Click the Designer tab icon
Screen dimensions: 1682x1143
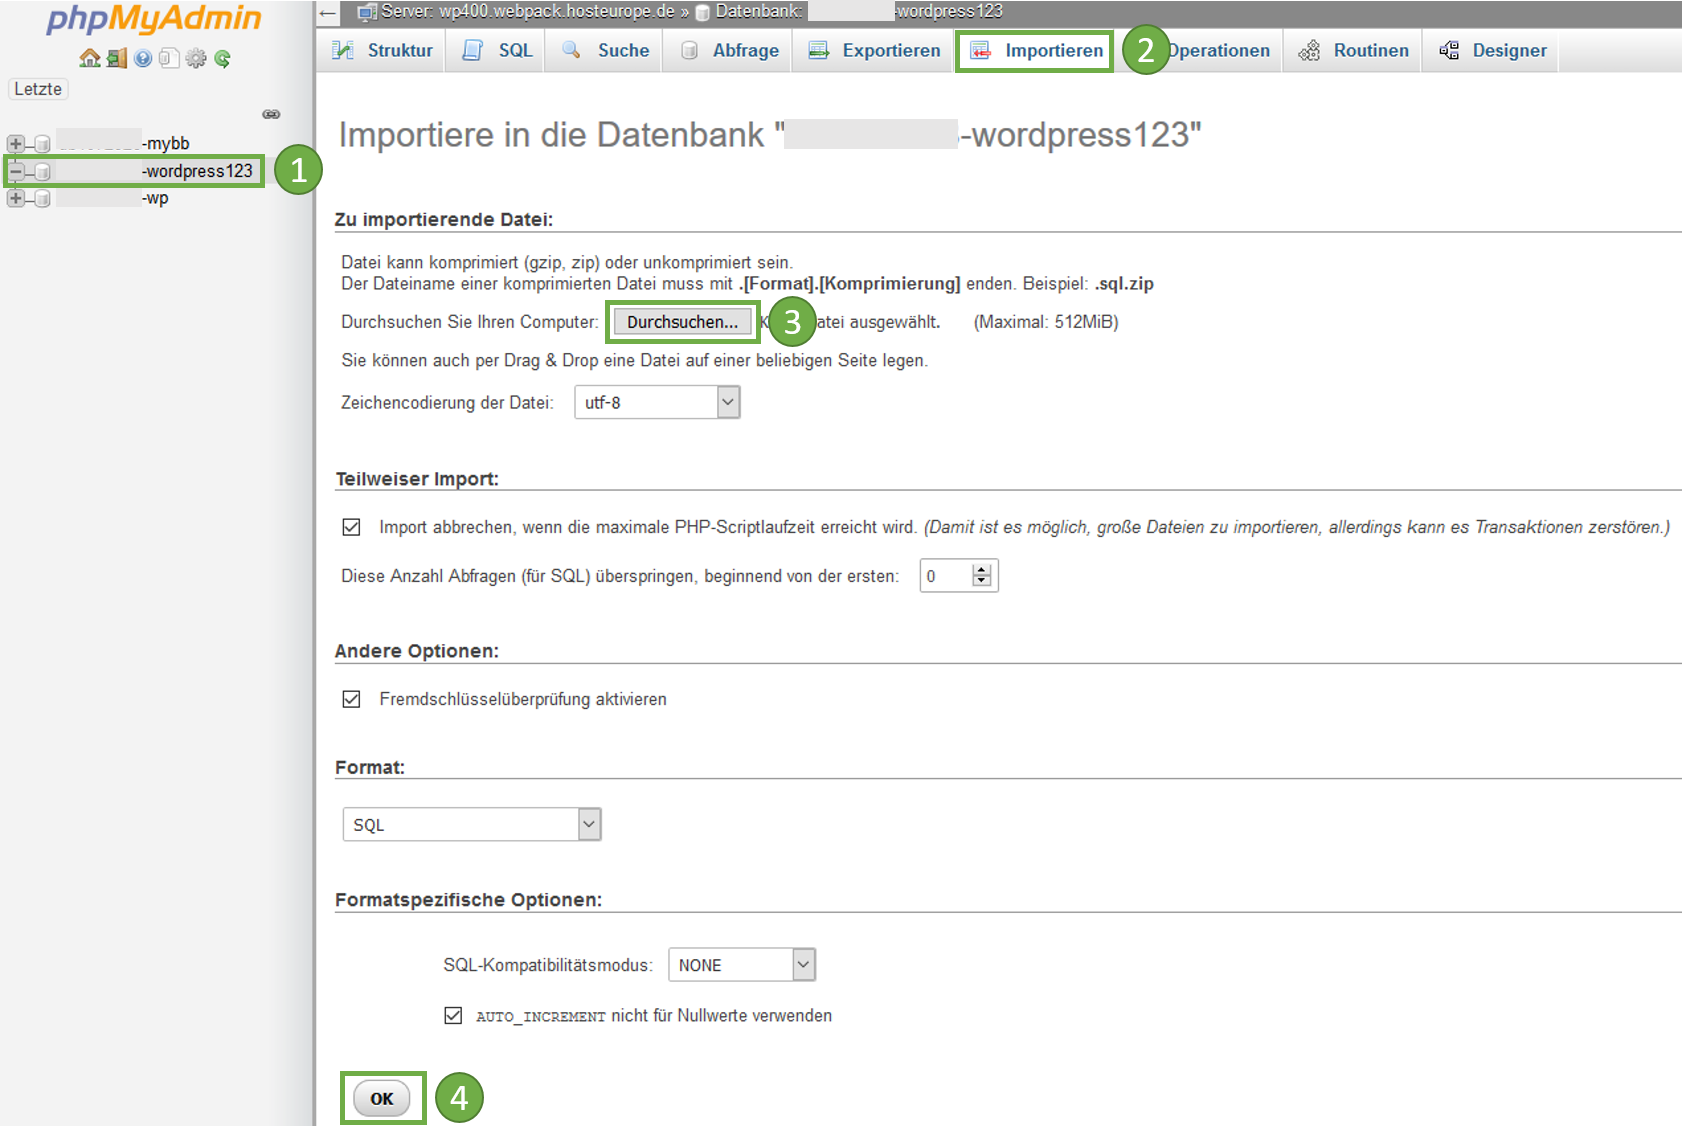pos(1449,50)
